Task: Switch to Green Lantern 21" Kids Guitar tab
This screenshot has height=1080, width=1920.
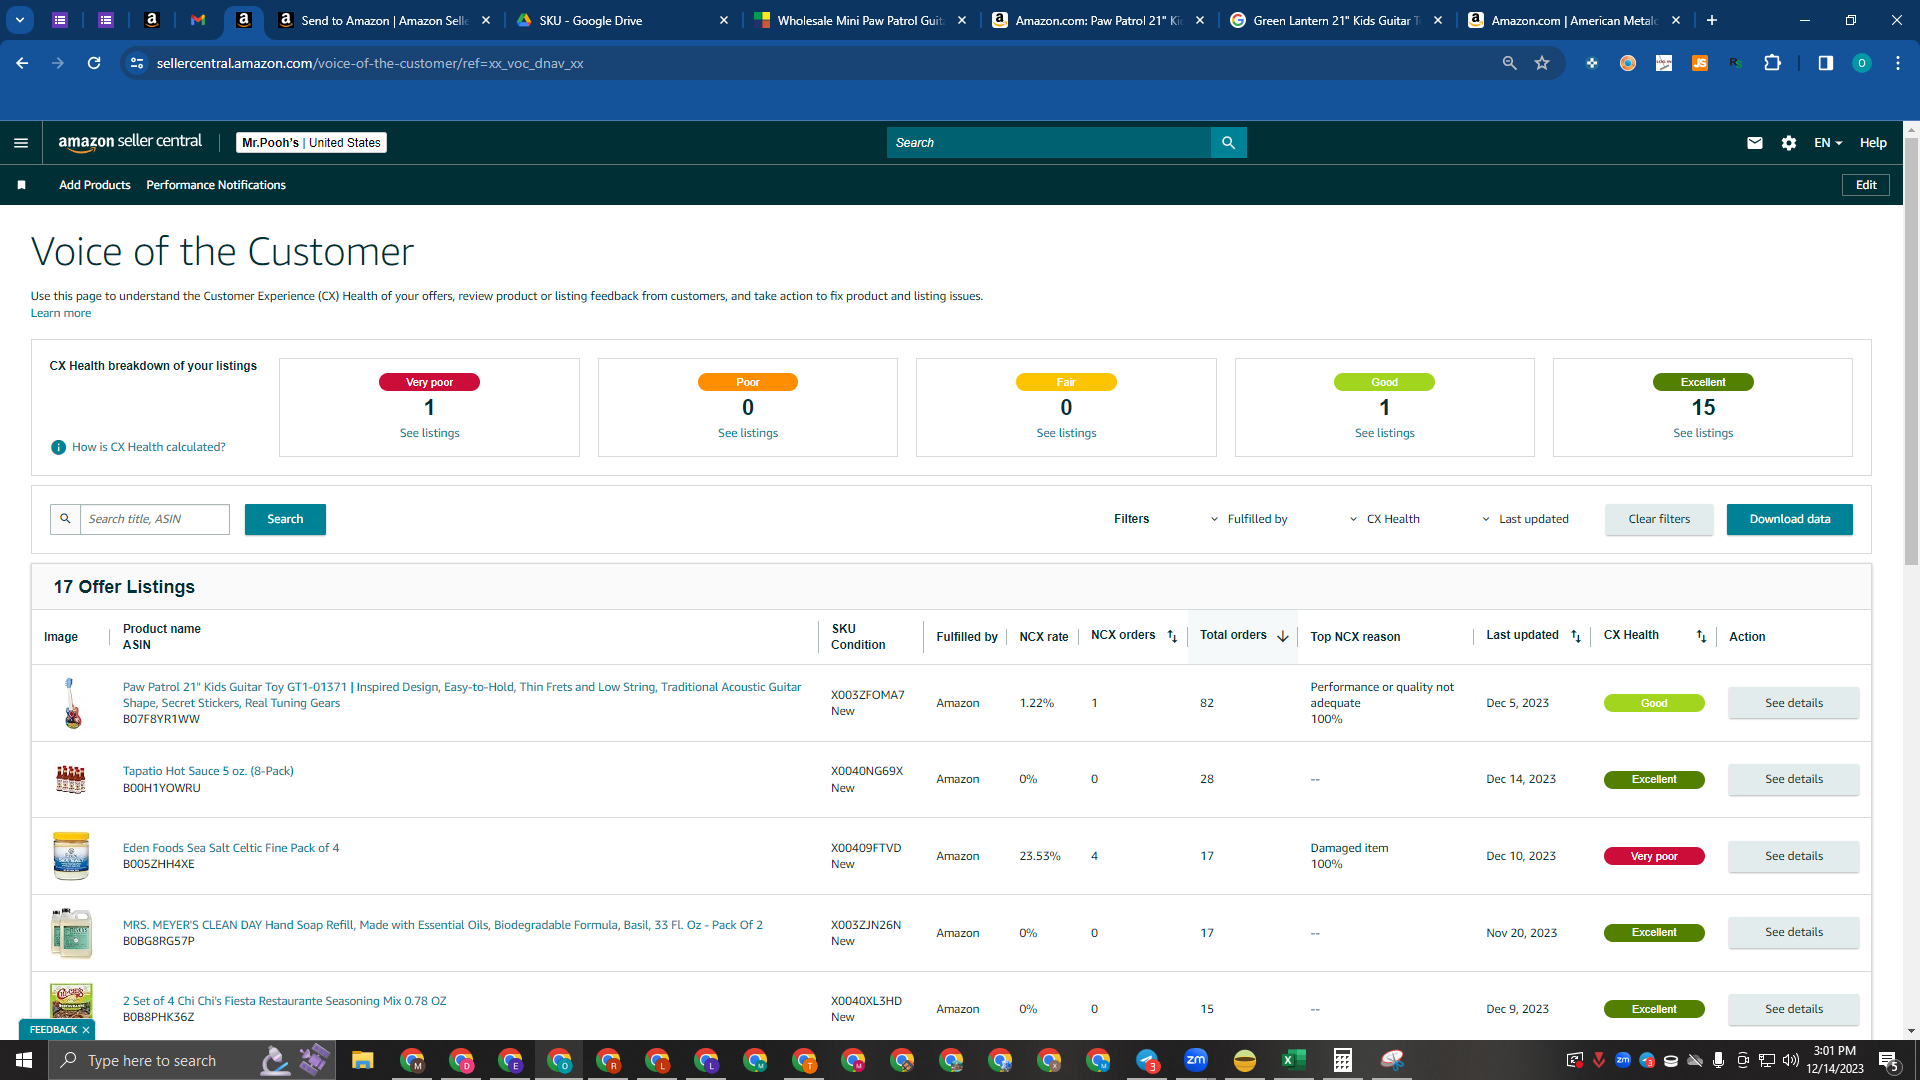Action: click(x=1336, y=20)
